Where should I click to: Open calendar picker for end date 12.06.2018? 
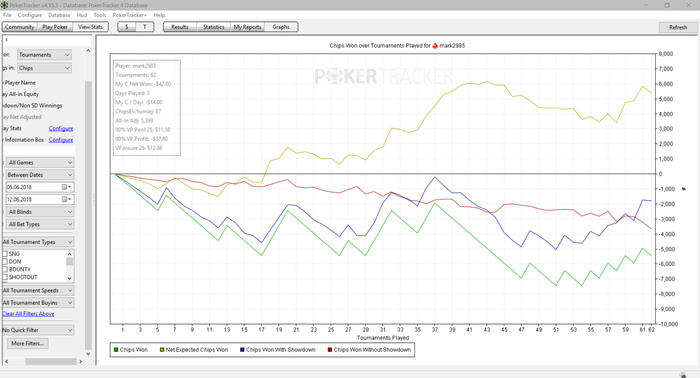[67, 199]
